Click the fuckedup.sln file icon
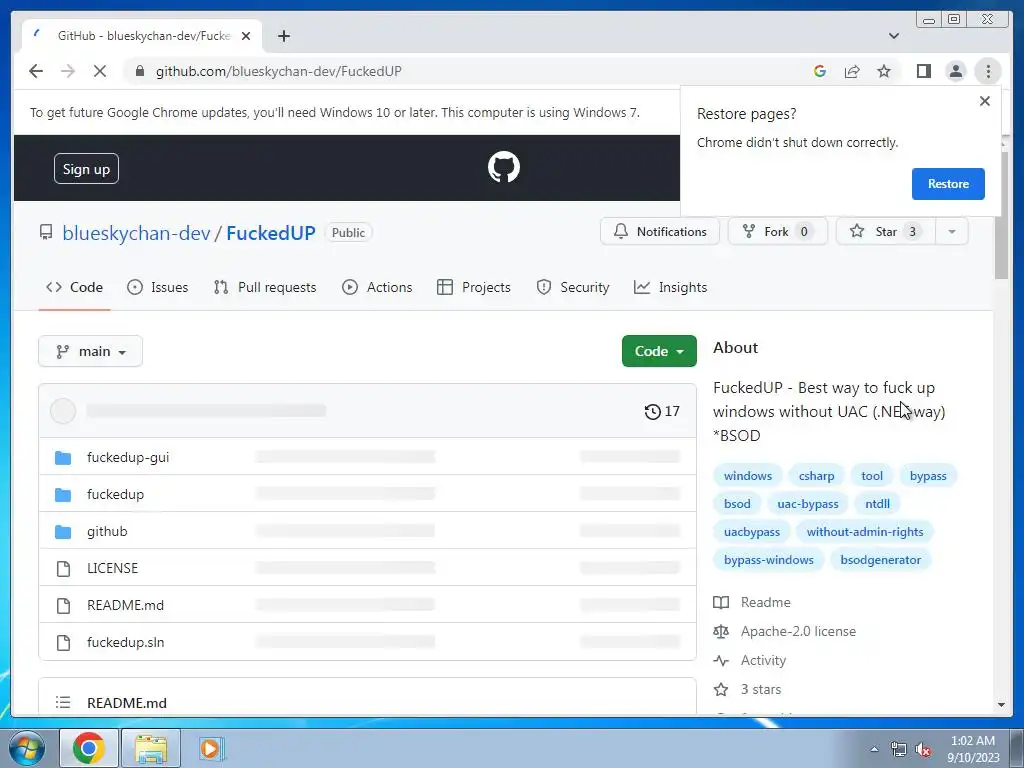The width and height of the screenshot is (1024, 768). click(63, 643)
